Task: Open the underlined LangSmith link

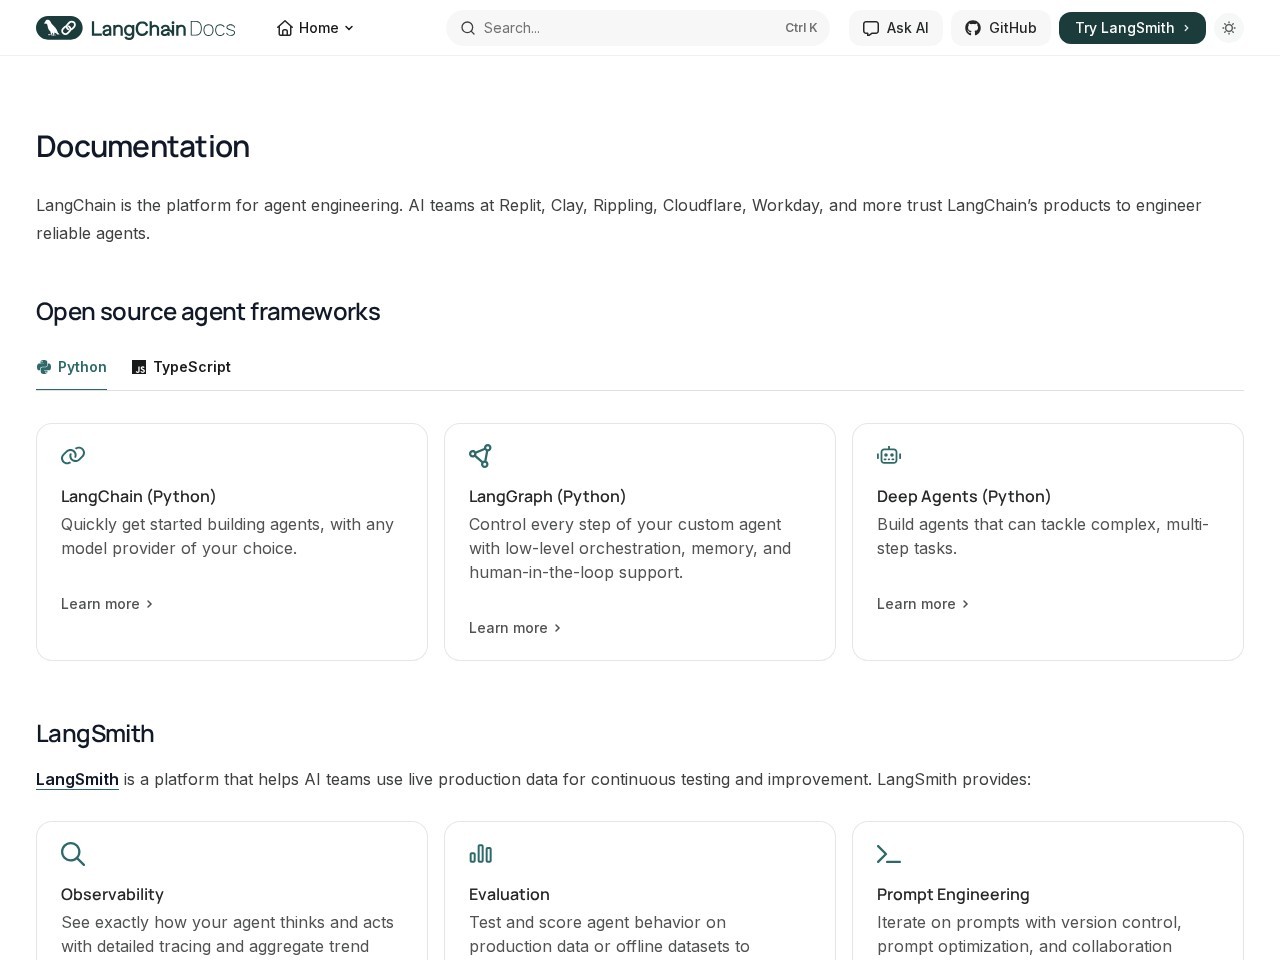Action: click(x=77, y=779)
